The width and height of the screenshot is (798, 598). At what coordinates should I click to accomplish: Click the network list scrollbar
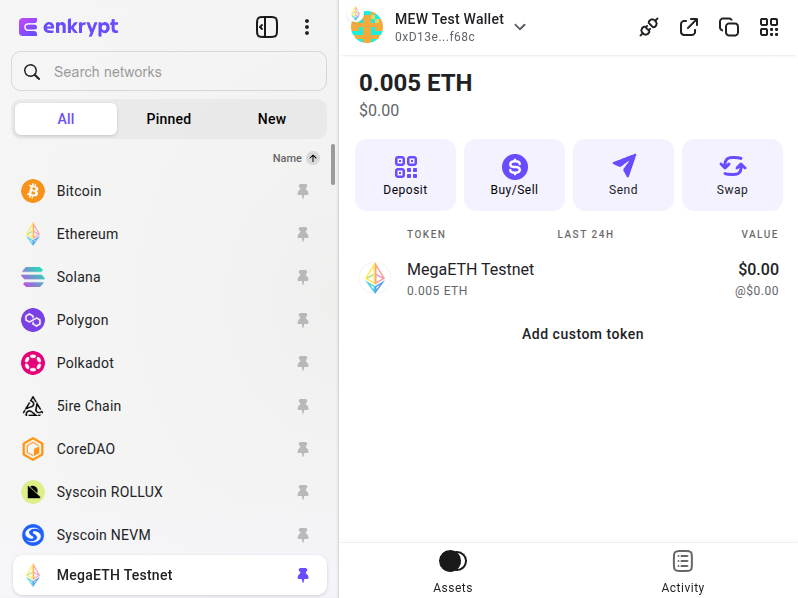tap(333, 164)
